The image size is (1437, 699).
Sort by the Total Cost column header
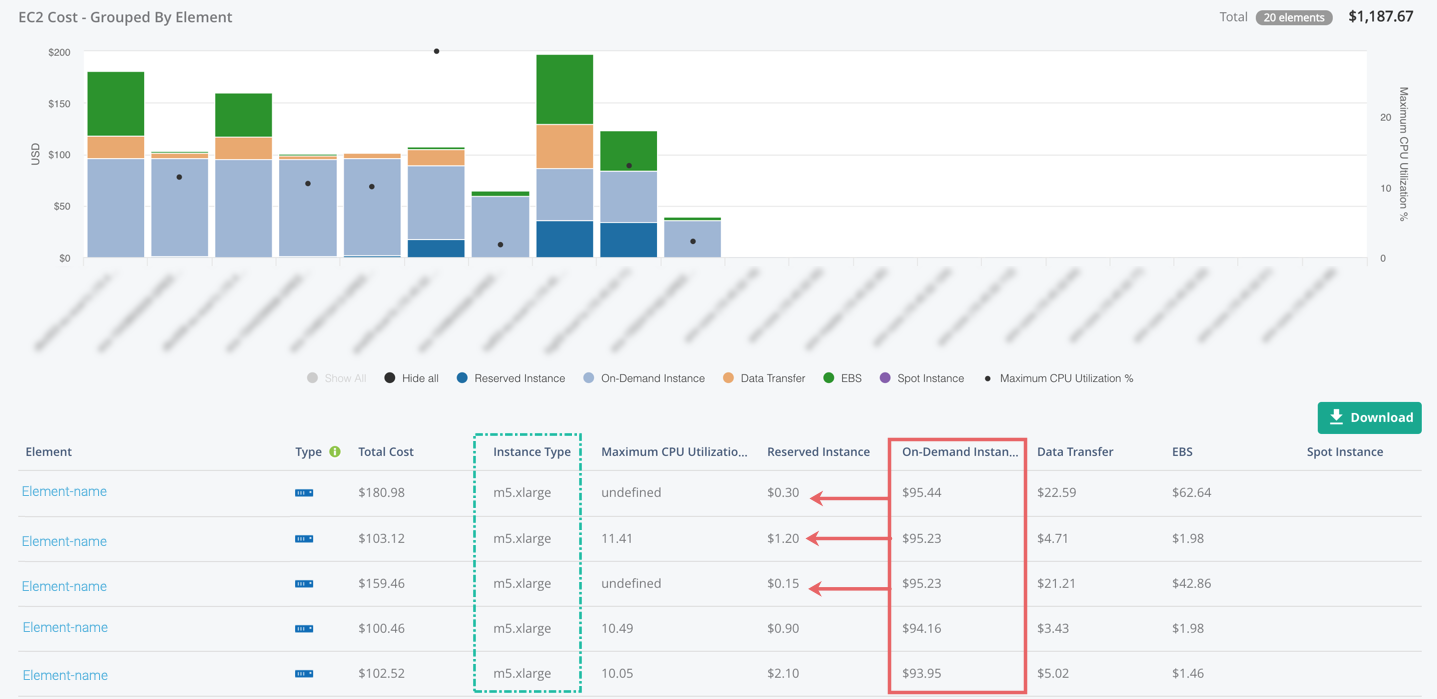[386, 452]
